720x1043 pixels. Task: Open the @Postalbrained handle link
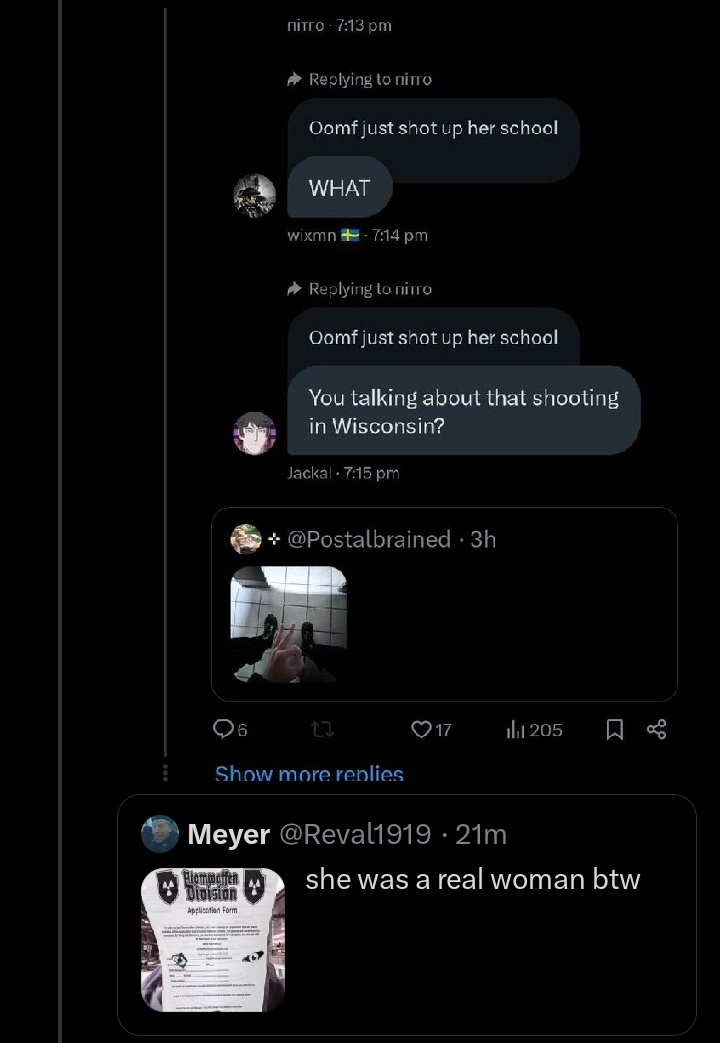[x=369, y=539]
